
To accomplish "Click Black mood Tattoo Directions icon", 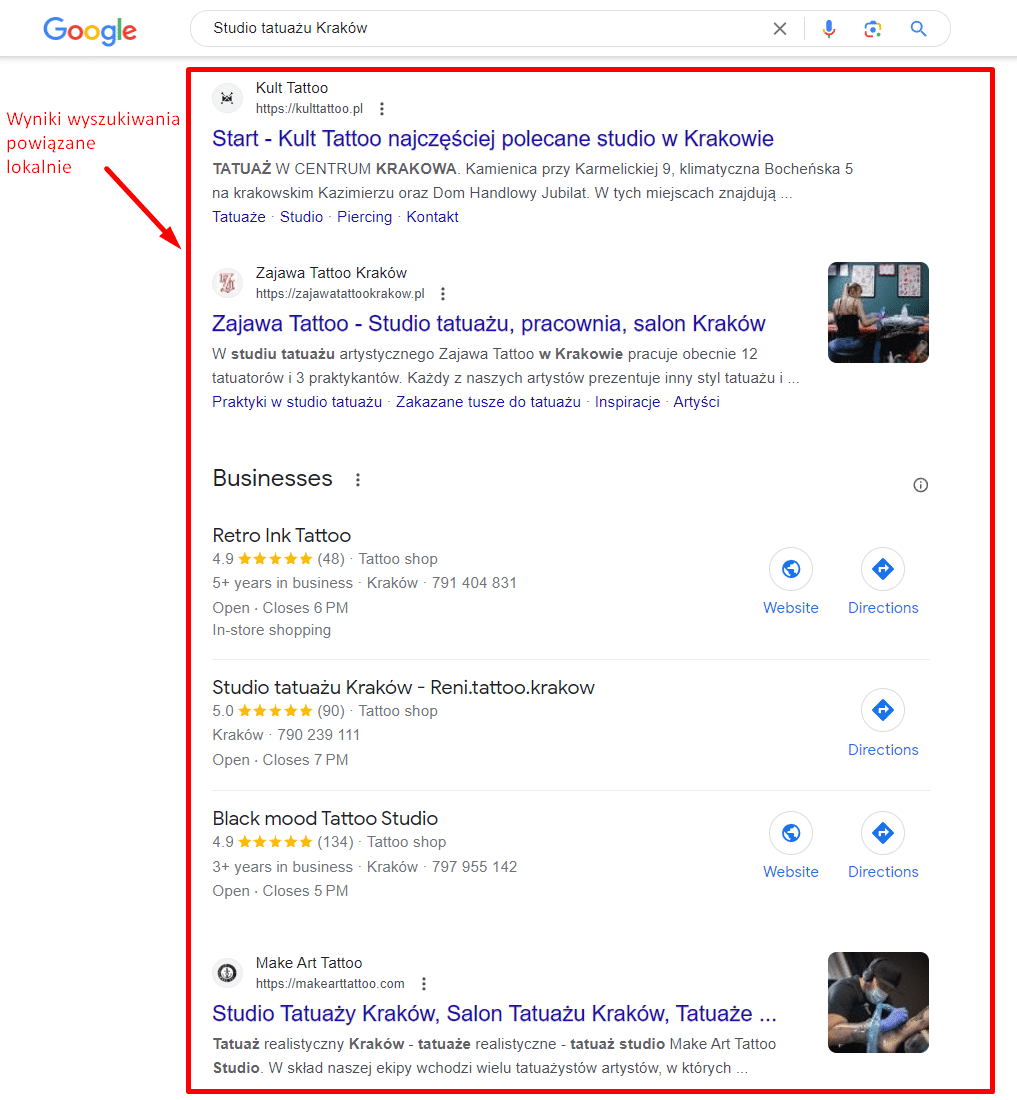I will pos(882,833).
